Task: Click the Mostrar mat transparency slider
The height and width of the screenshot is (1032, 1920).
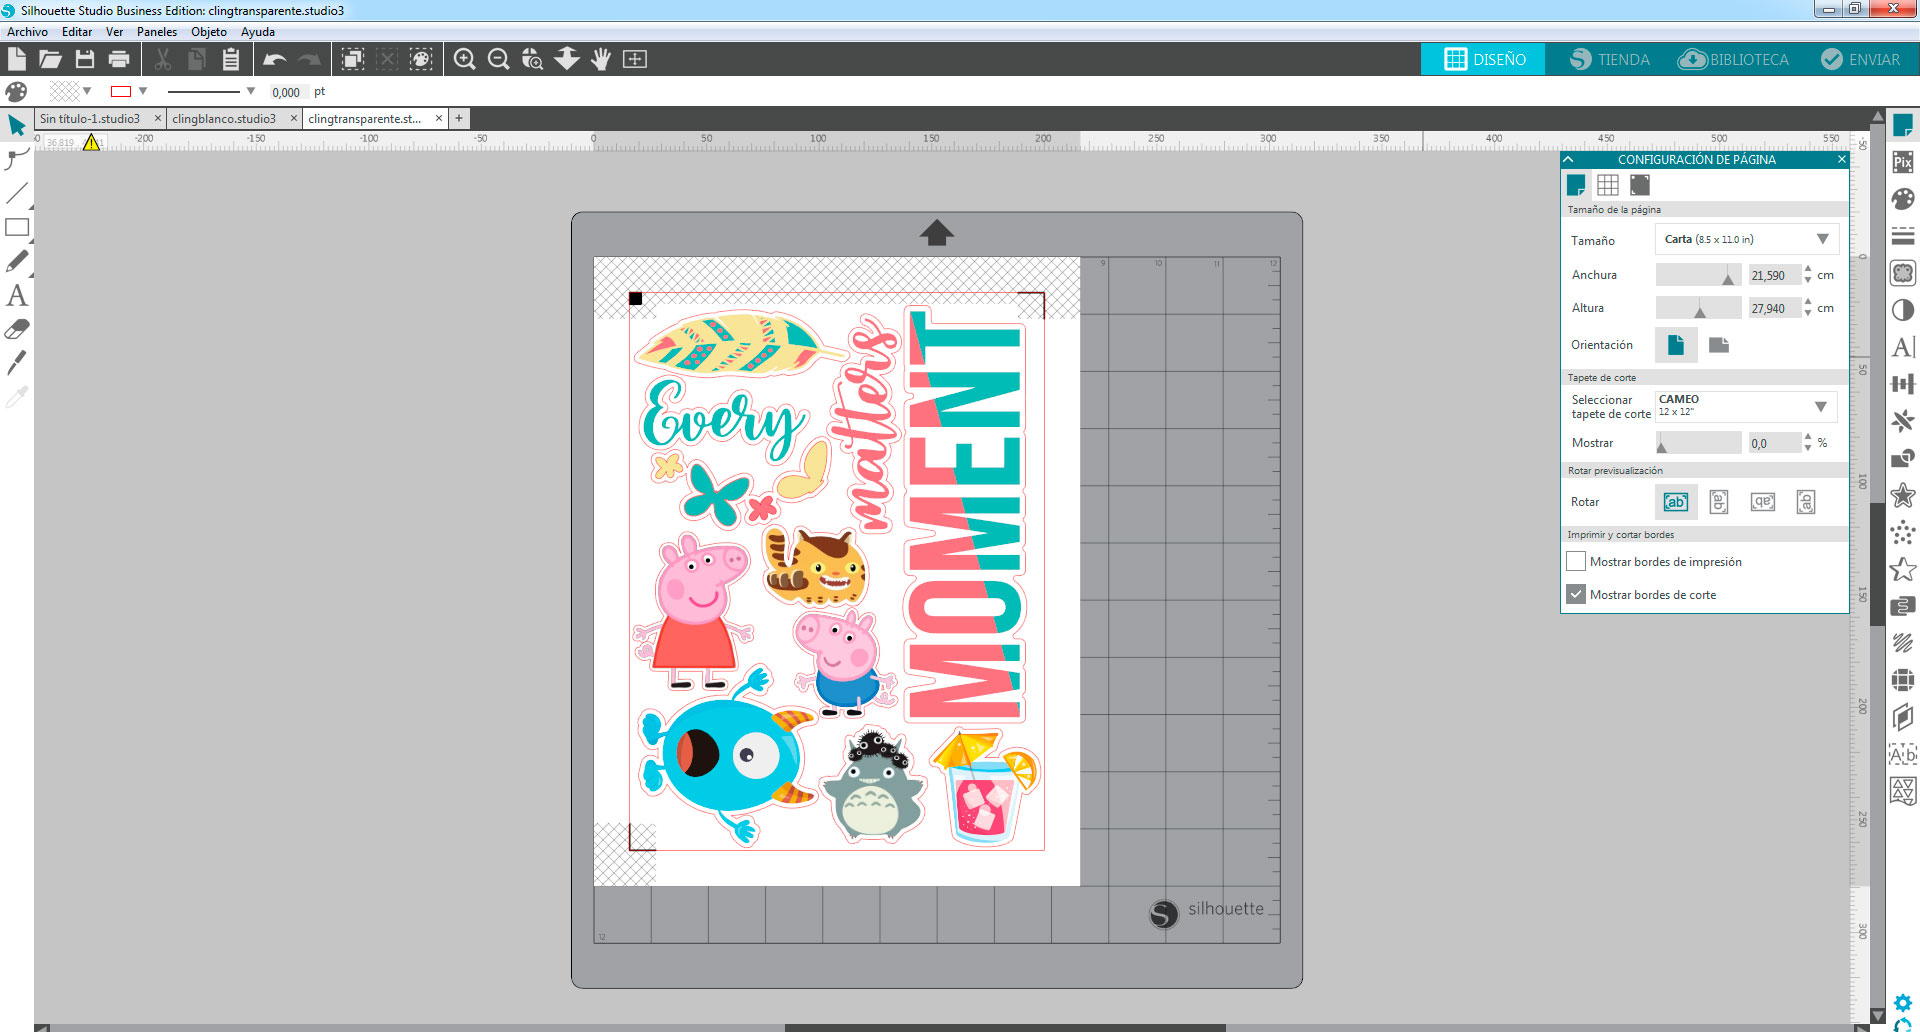Action: pyautogui.click(x=1698, y=442)
